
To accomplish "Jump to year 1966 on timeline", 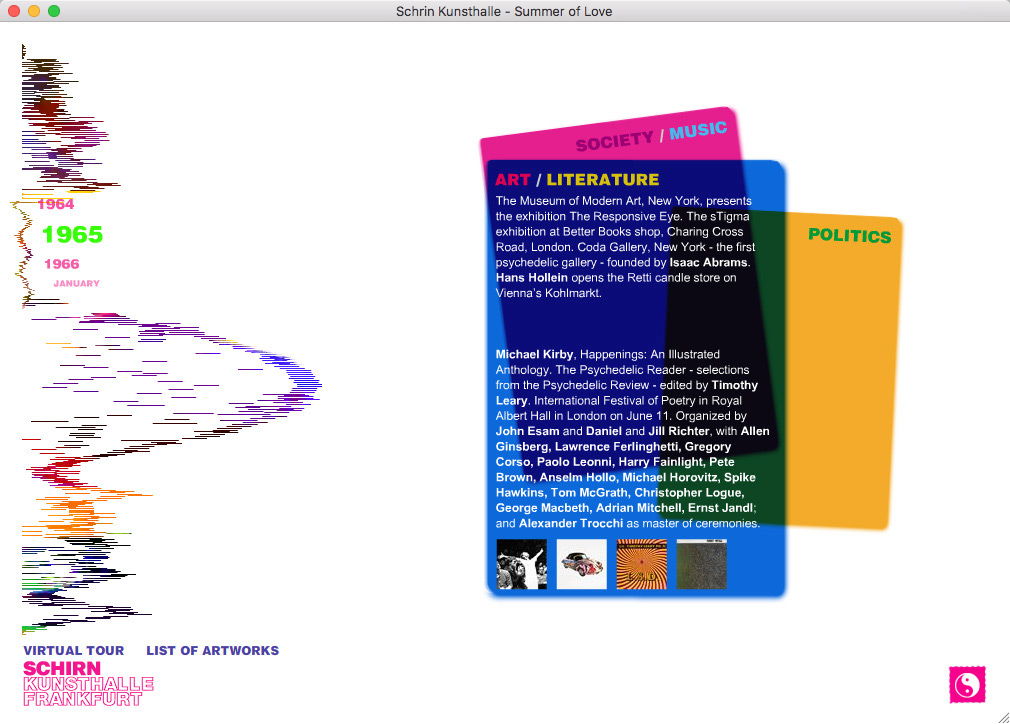I will click(61, 264).
